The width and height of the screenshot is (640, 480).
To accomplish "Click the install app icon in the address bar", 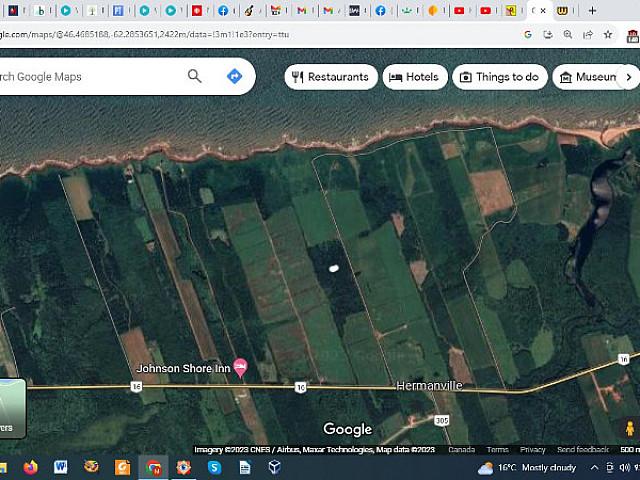I will coord(548,35).
